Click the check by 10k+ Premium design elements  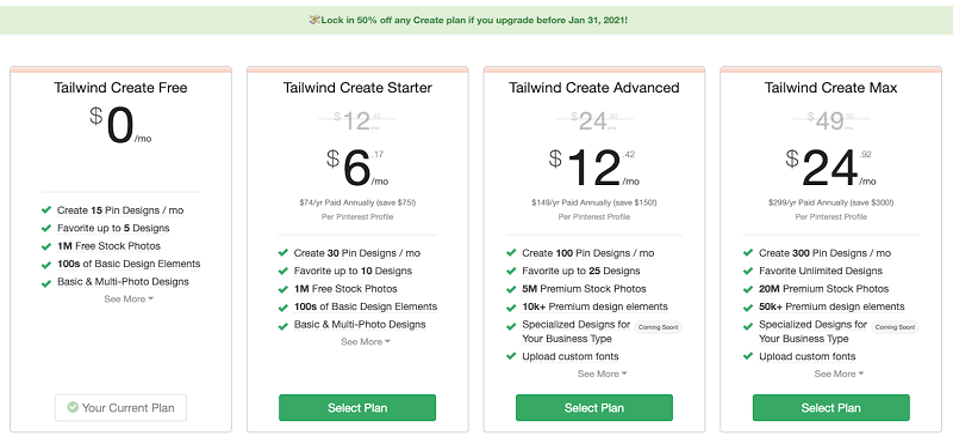coord(511,307)
